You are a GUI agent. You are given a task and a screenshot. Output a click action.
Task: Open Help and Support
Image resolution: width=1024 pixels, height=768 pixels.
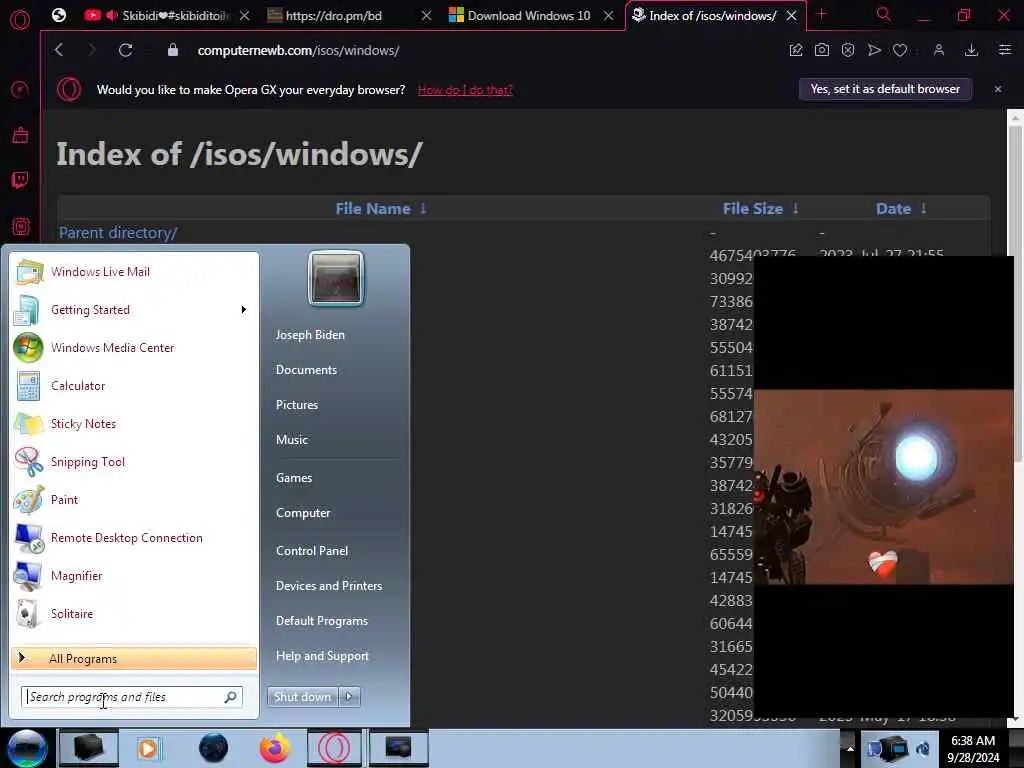(x=322, y=656)
